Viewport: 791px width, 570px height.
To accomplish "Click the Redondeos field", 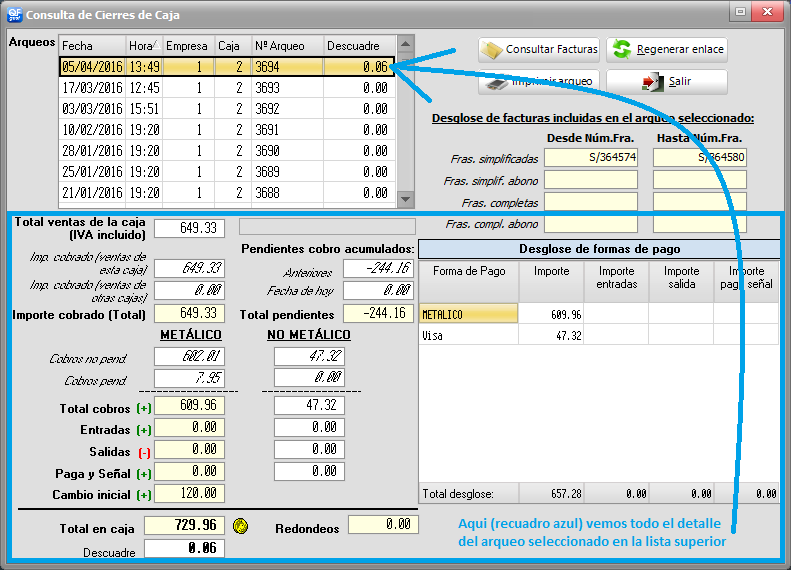I will pos(383,525).
